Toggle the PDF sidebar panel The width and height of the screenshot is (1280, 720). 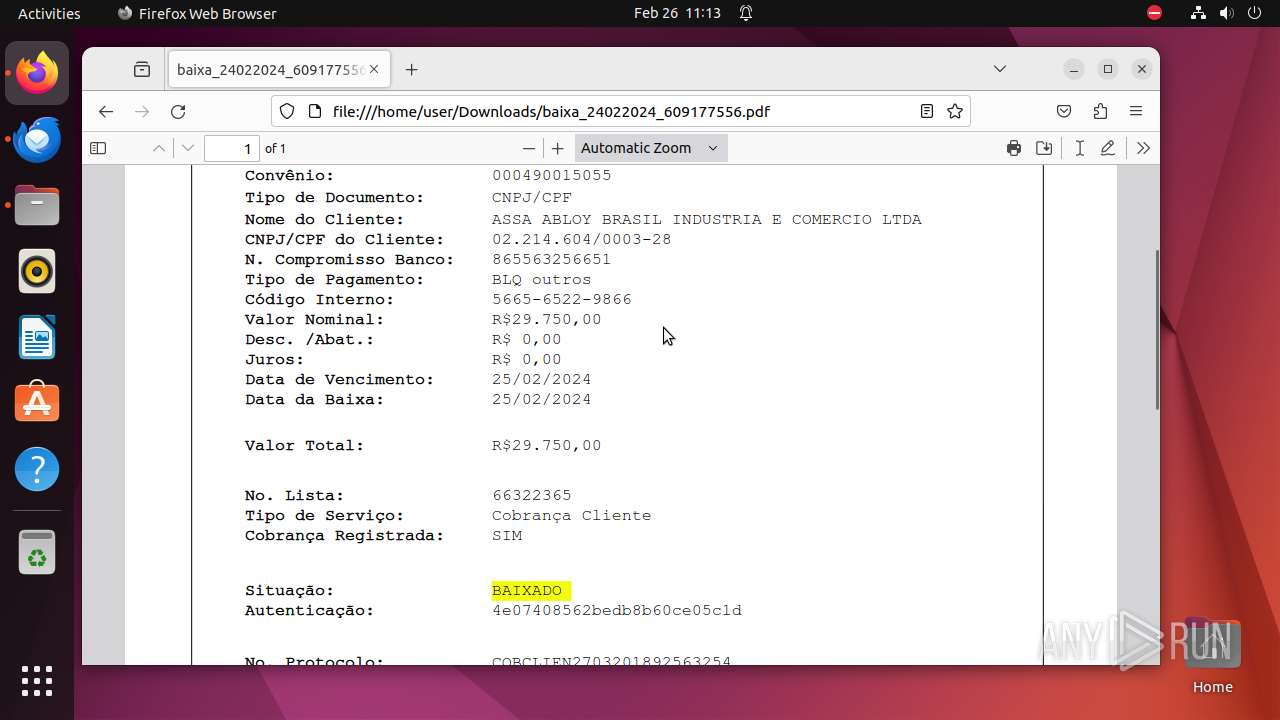tap(98, 148)
